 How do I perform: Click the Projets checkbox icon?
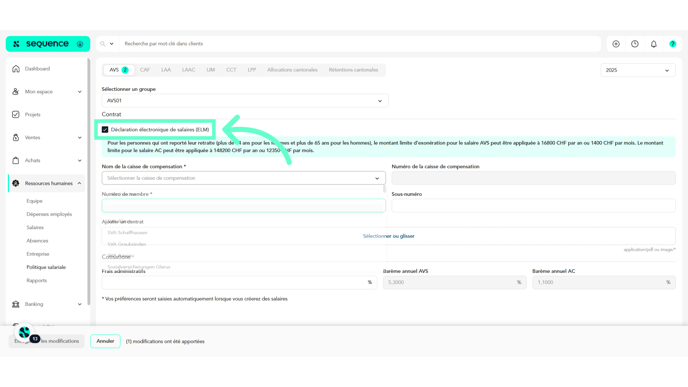[16, 115]
